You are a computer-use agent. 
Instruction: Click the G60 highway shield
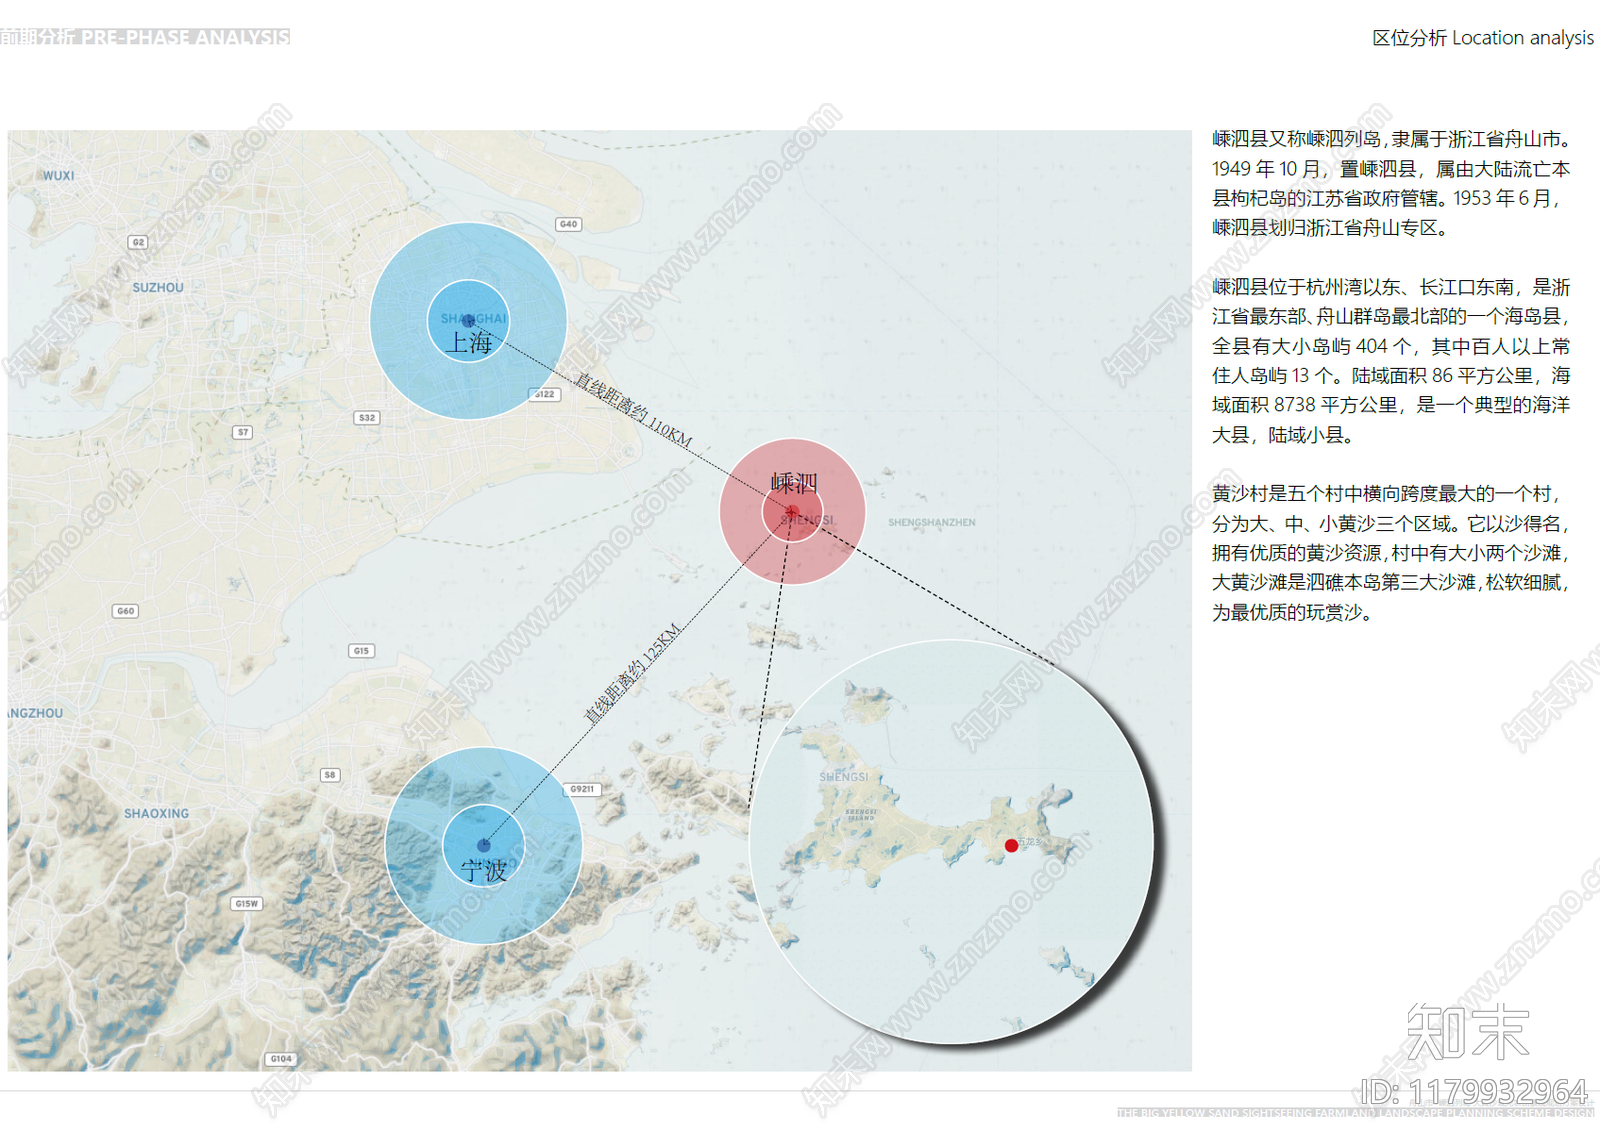(x=125, y=611)
